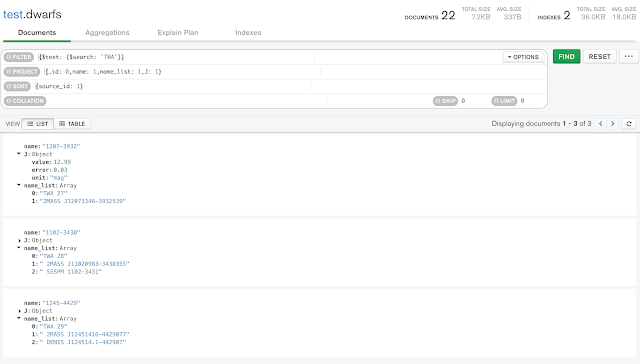
Task: Click the PROJECT info label
Action: [x=22, y=72]
